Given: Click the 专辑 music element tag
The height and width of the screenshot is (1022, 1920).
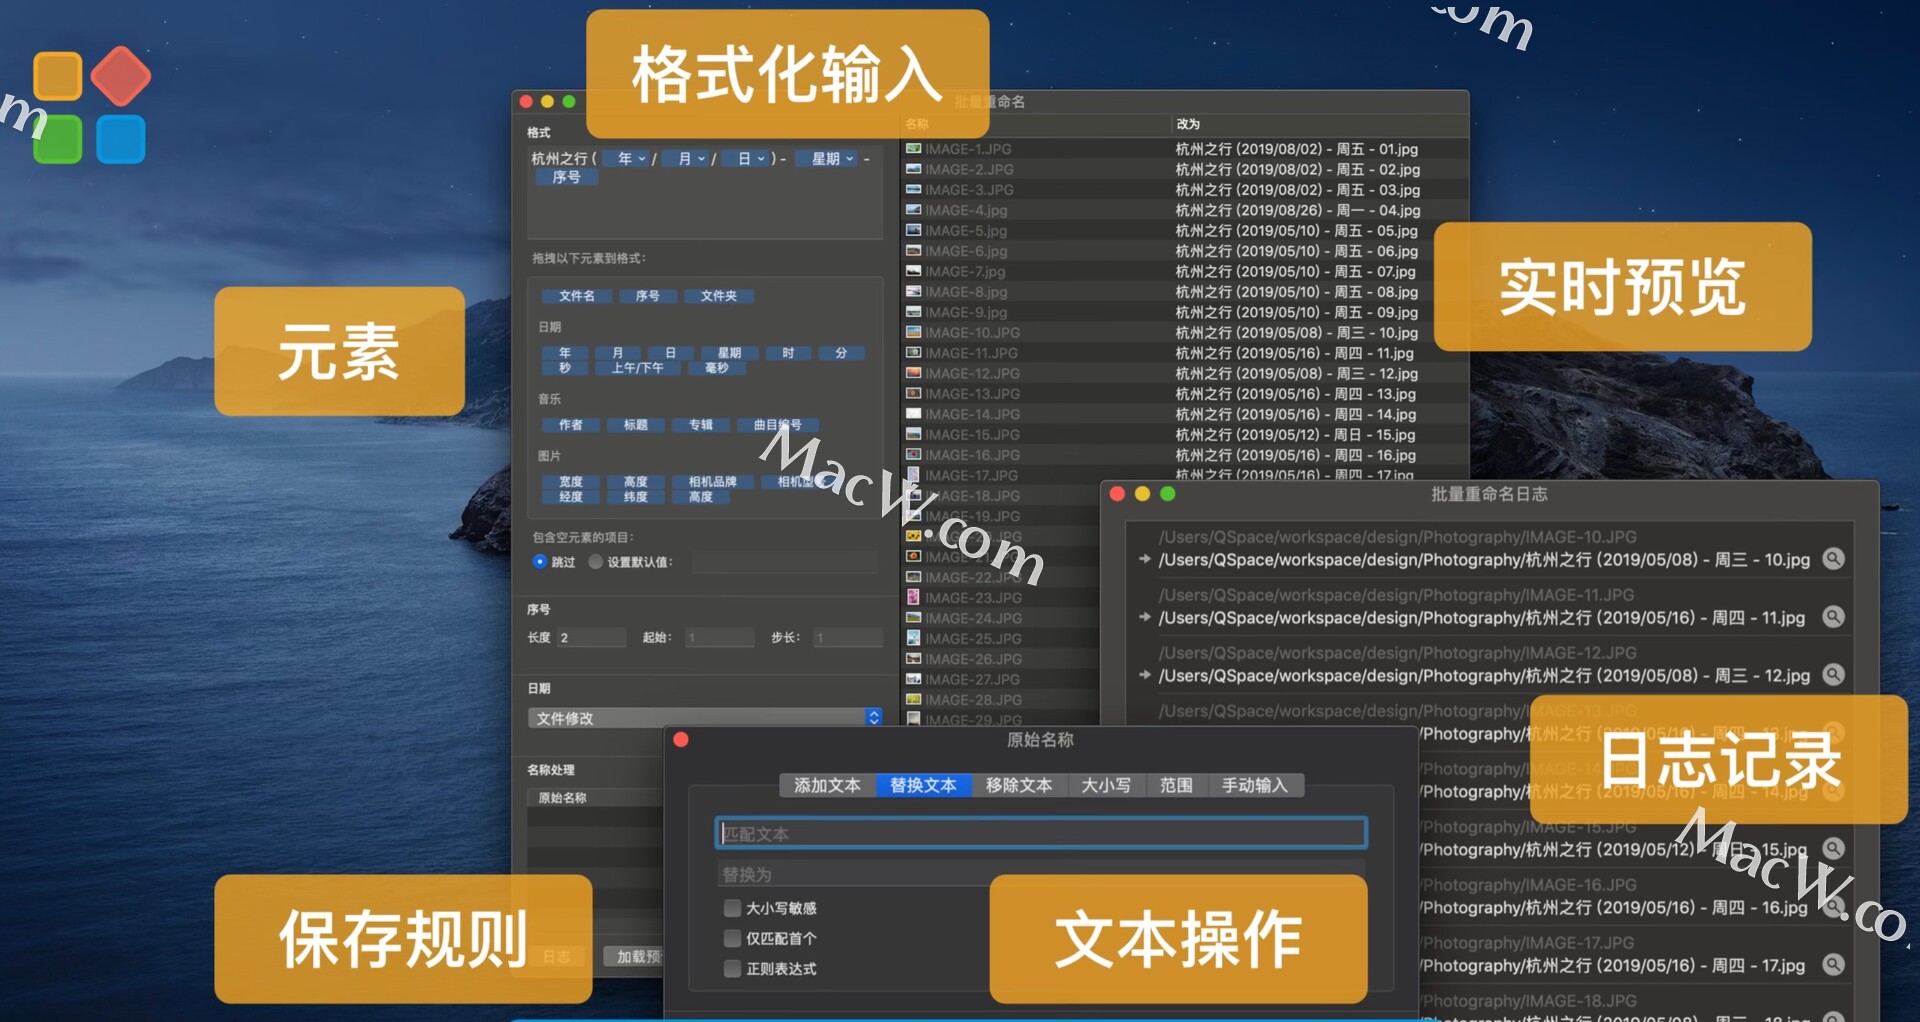Looking at the screenshot, I should pyautogui.click(x=701, y=425).
